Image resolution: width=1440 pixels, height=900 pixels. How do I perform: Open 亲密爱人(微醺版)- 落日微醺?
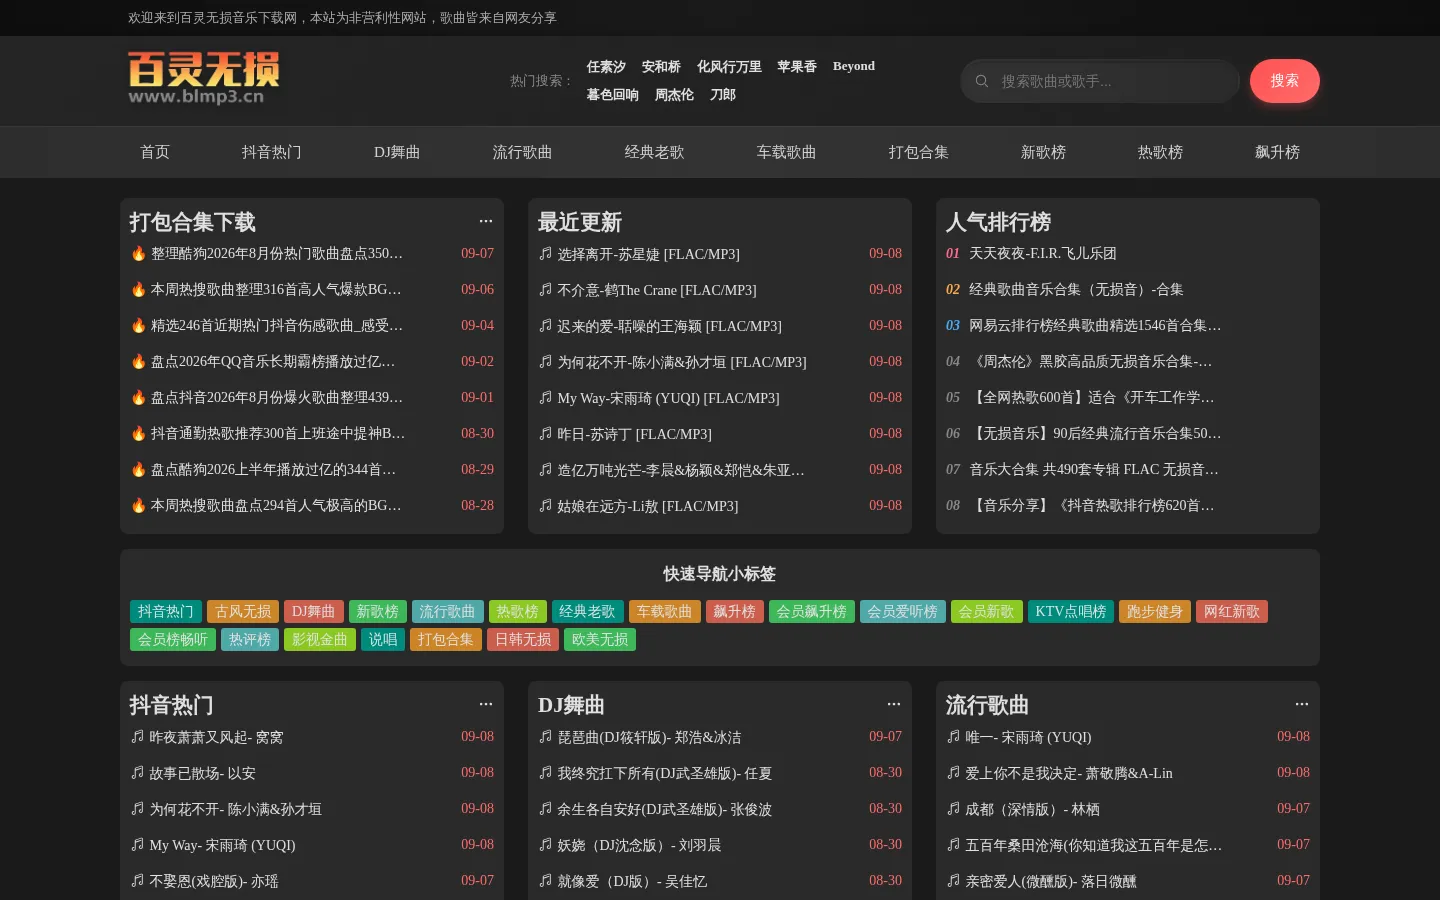click(1050, 881)
